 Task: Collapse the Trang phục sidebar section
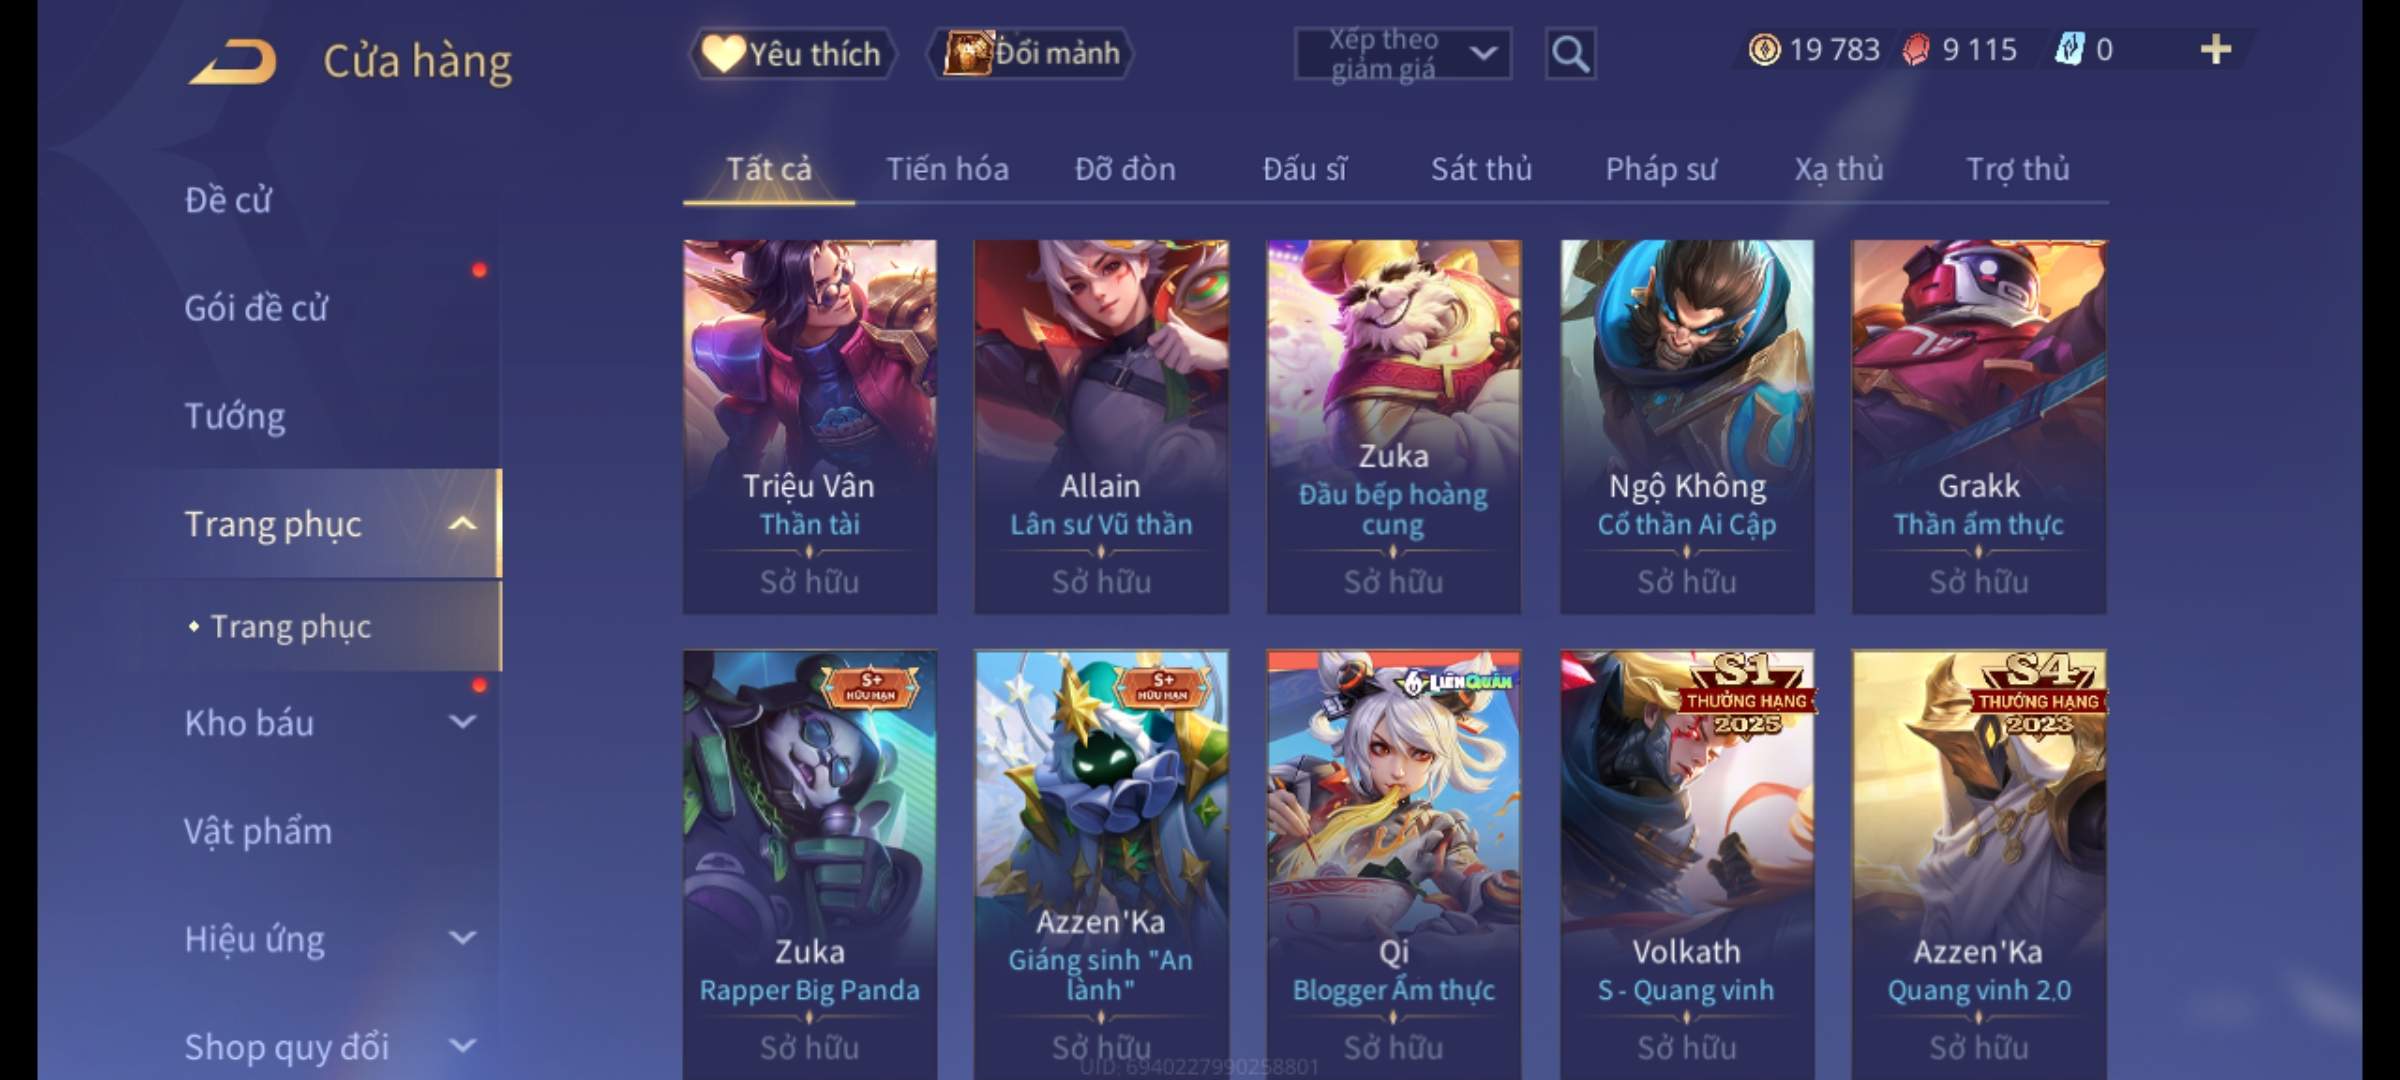[462, 524]
